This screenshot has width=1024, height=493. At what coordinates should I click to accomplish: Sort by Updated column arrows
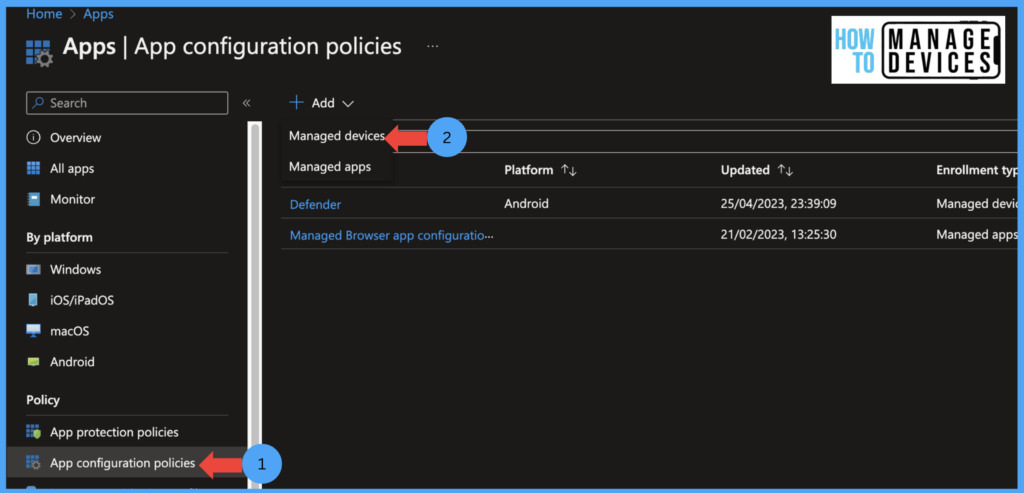point(785,171)
